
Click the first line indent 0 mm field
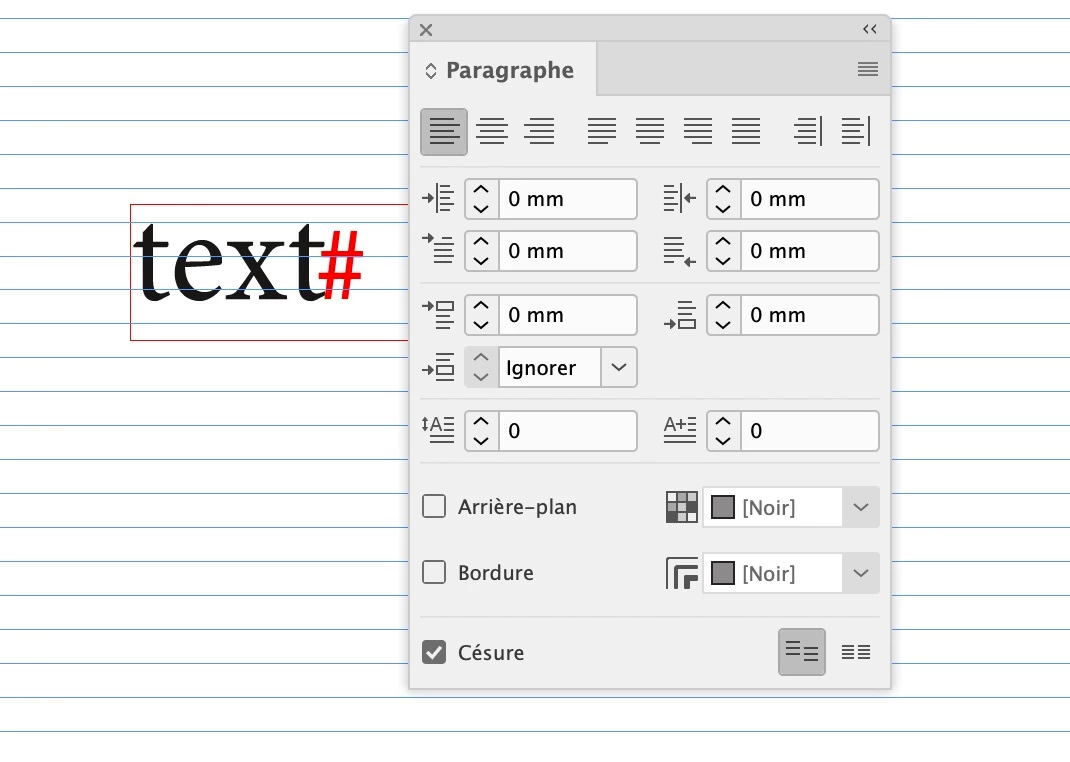(568, 251)
